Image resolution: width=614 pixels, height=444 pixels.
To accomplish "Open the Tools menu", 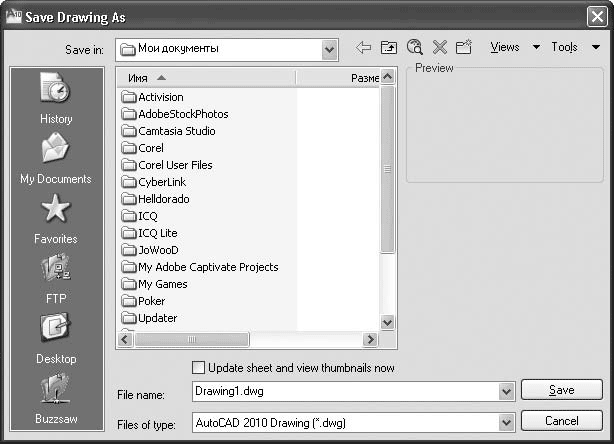I will point(573,48).
